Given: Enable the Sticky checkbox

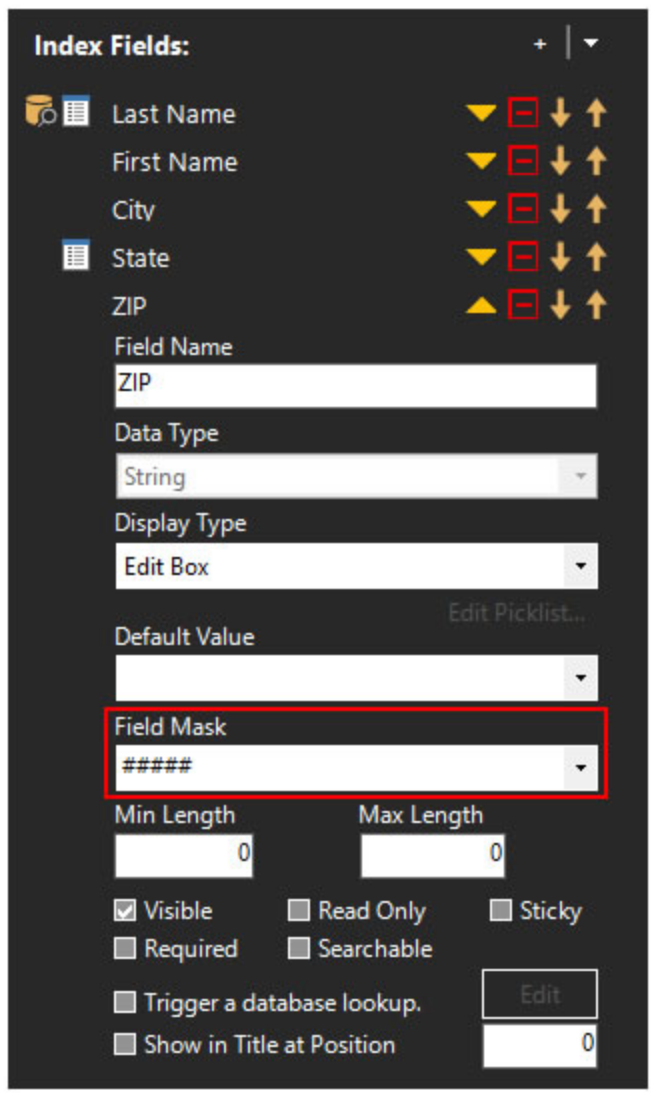Looking at the screenshot, I should point(500,910).
